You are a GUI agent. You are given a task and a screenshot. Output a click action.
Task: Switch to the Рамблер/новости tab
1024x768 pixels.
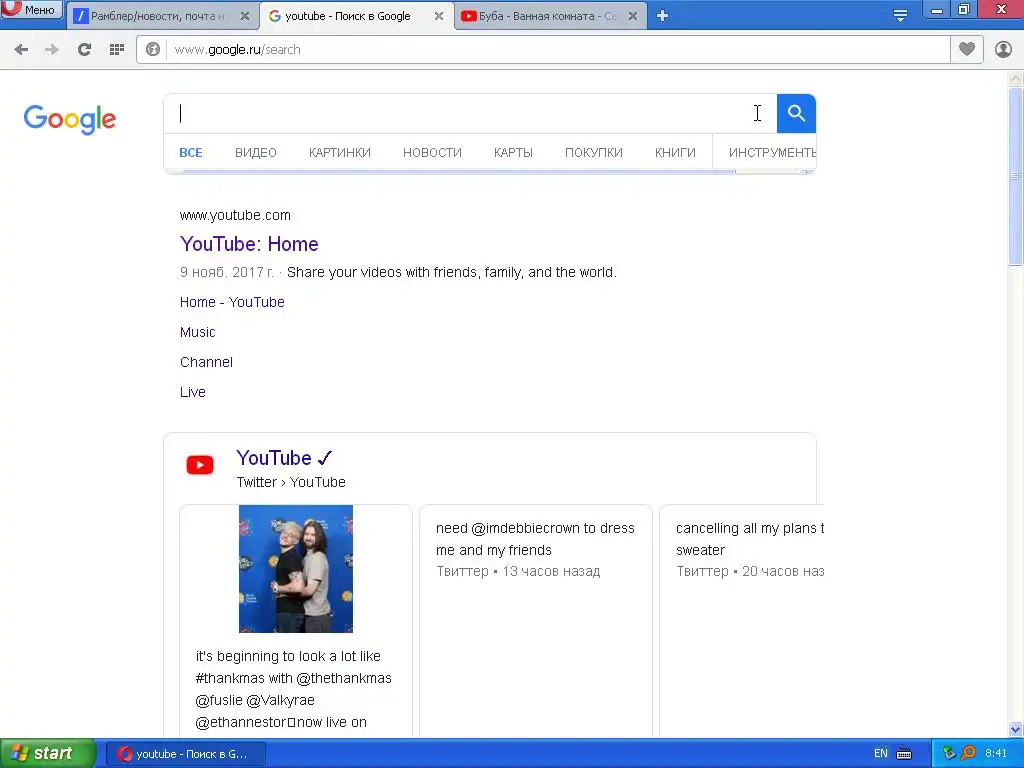coord(155,16)
